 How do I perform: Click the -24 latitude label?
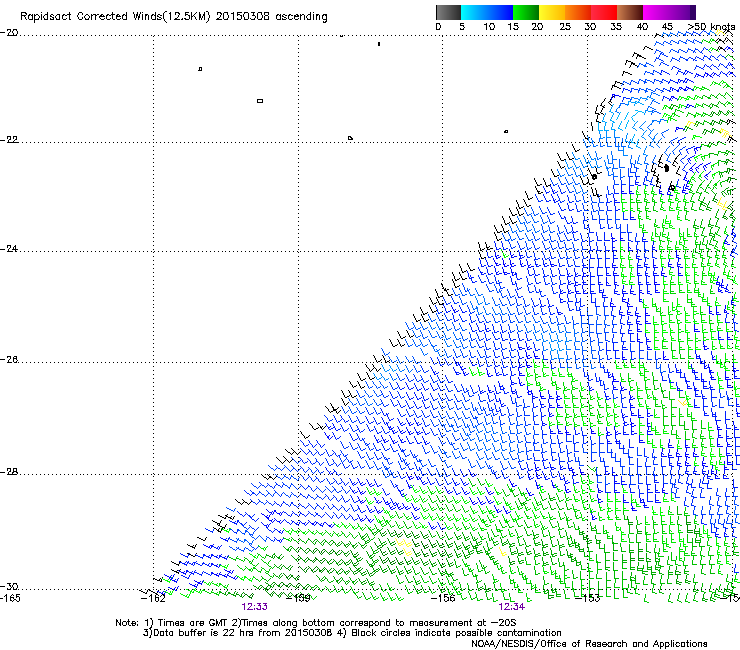pos(9,248)
